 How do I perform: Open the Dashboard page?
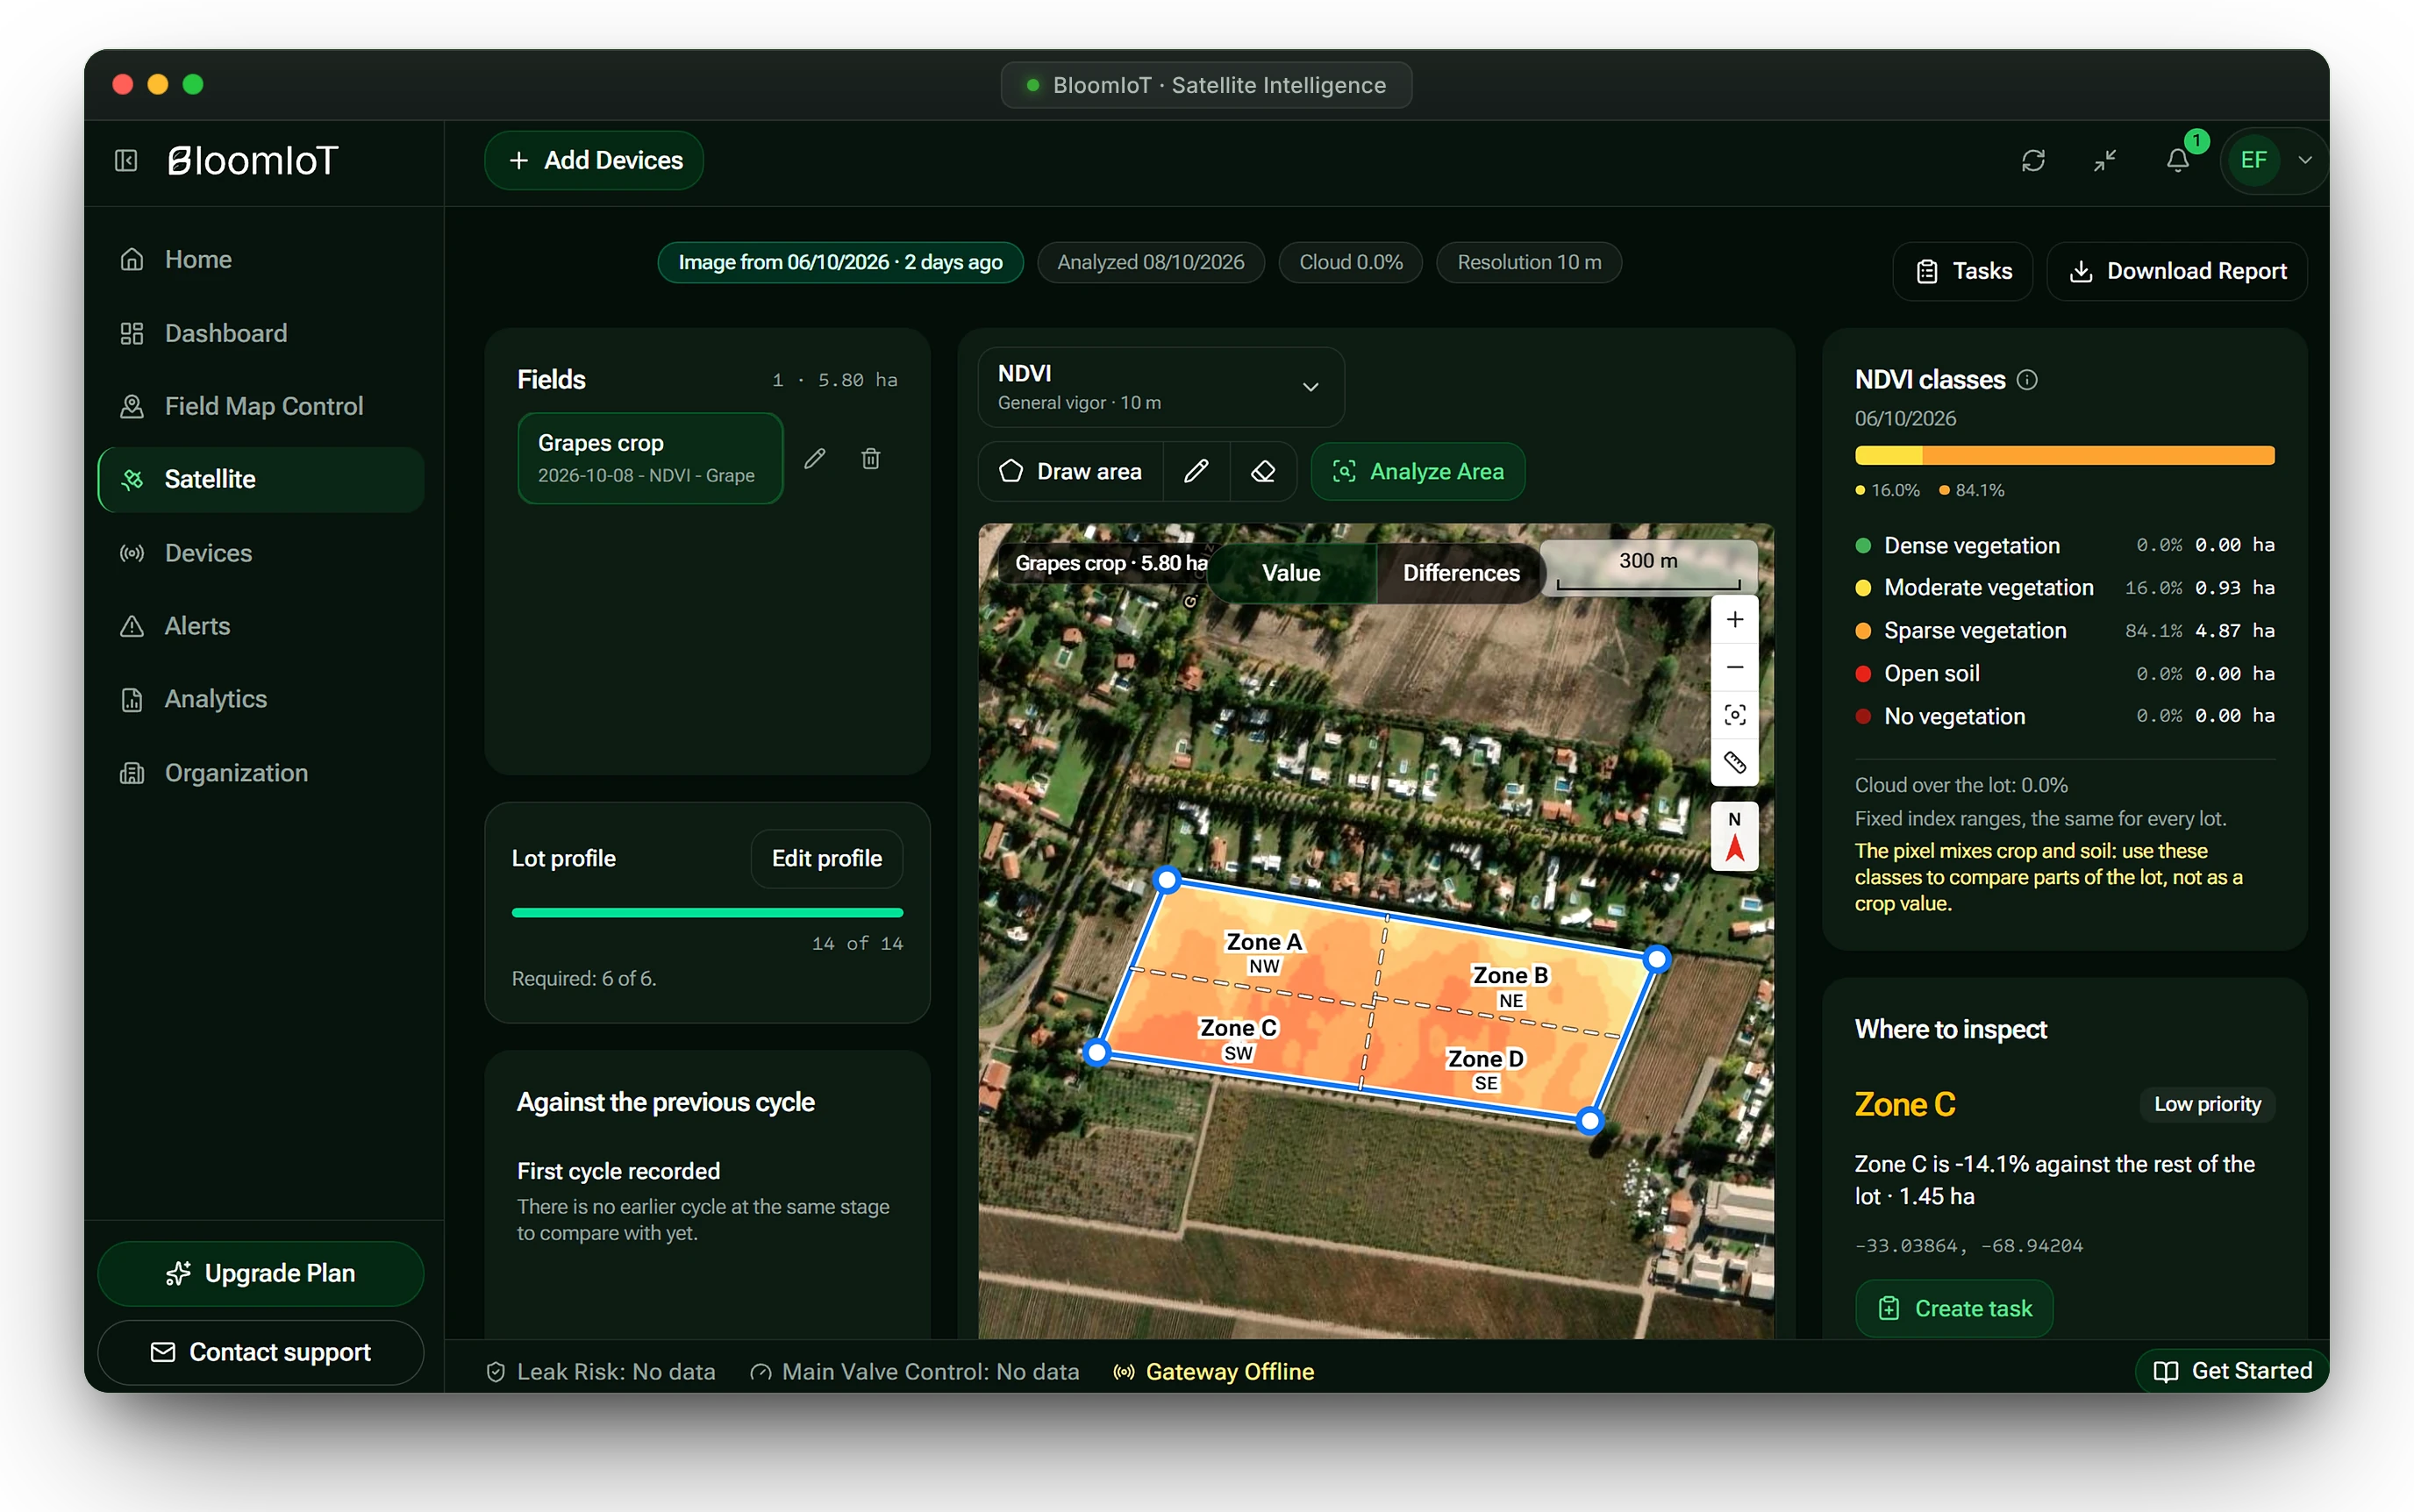point(261,333)
